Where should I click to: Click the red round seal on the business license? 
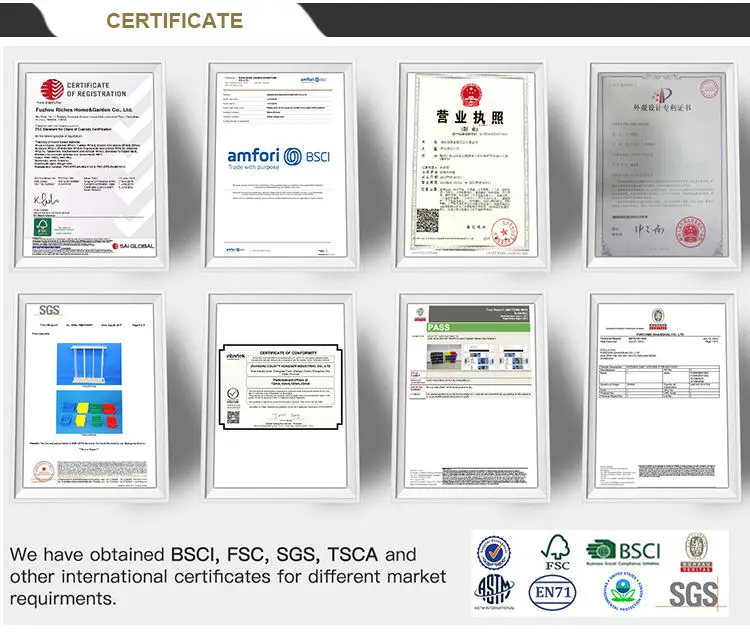point(504,231)
